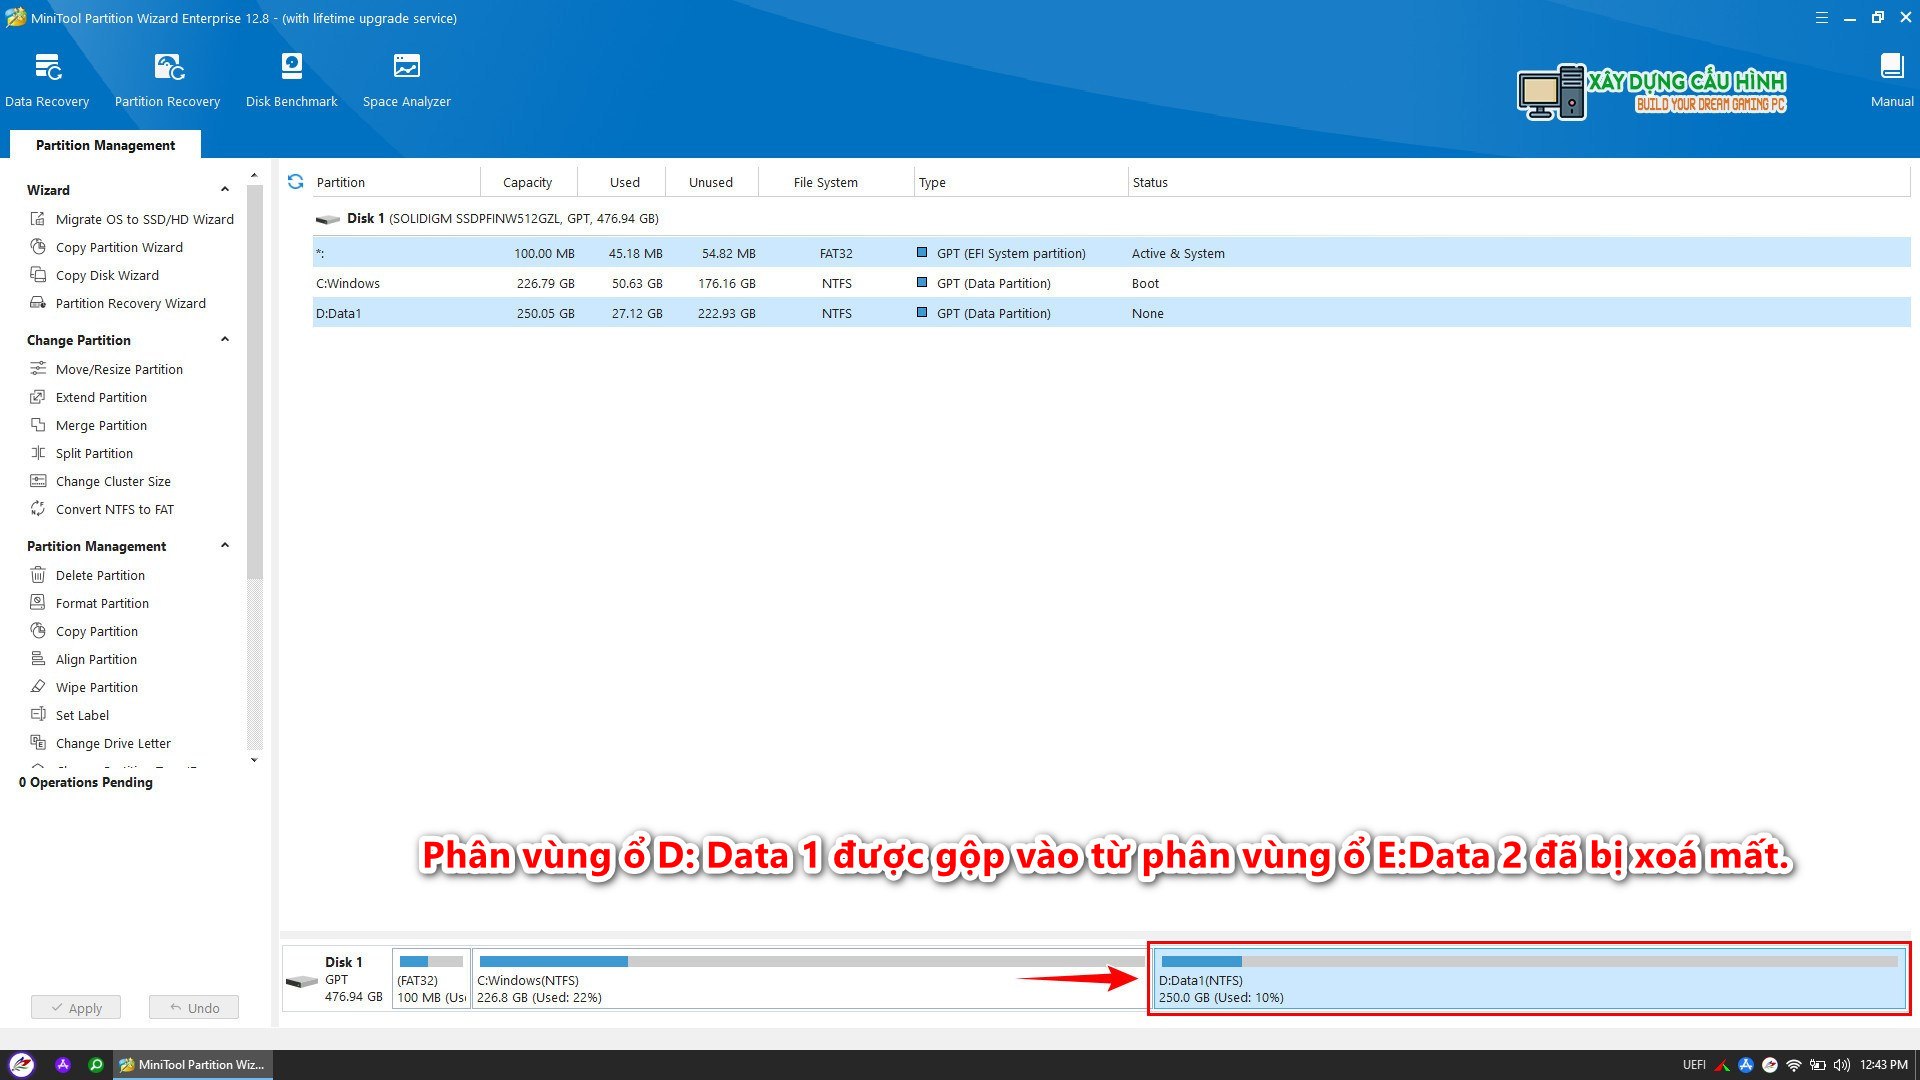Select the EFI FAT32 partition row
1920x1080 pixels.
tap(1111, 253)
